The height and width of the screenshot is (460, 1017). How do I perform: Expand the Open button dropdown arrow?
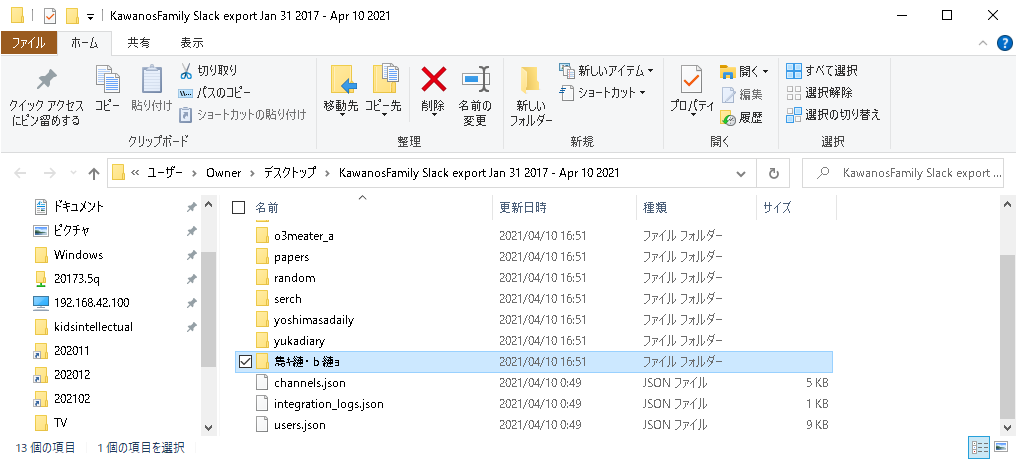(765, 71)
